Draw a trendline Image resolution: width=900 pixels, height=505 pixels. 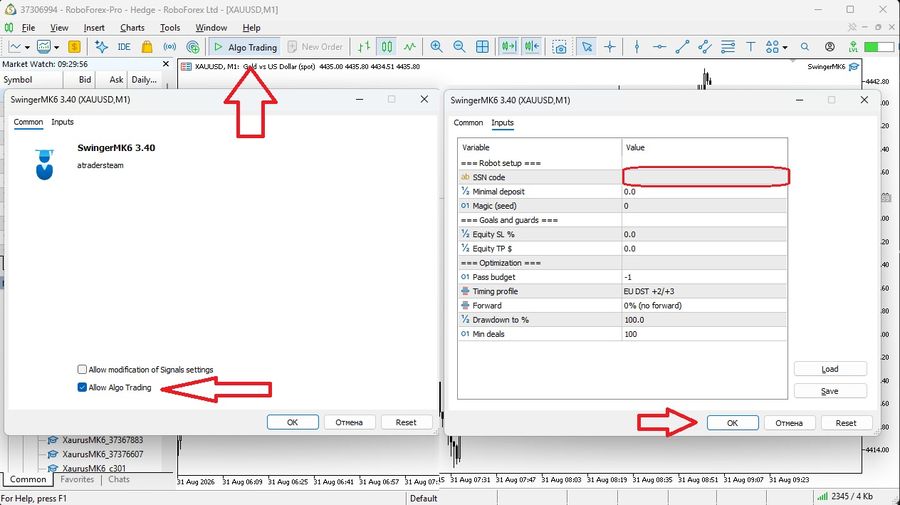pos(682,47)
